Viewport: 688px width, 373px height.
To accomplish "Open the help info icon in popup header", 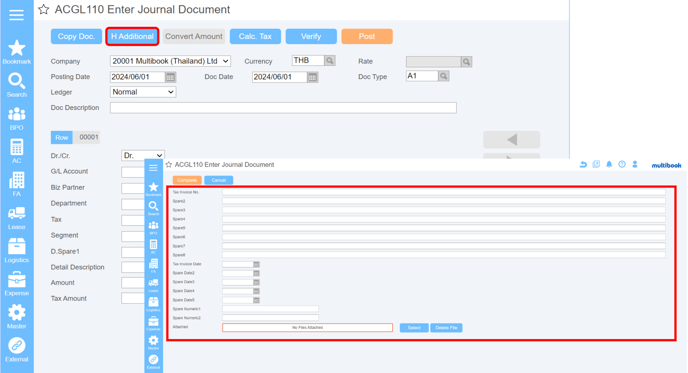I will tap(622, 164).
